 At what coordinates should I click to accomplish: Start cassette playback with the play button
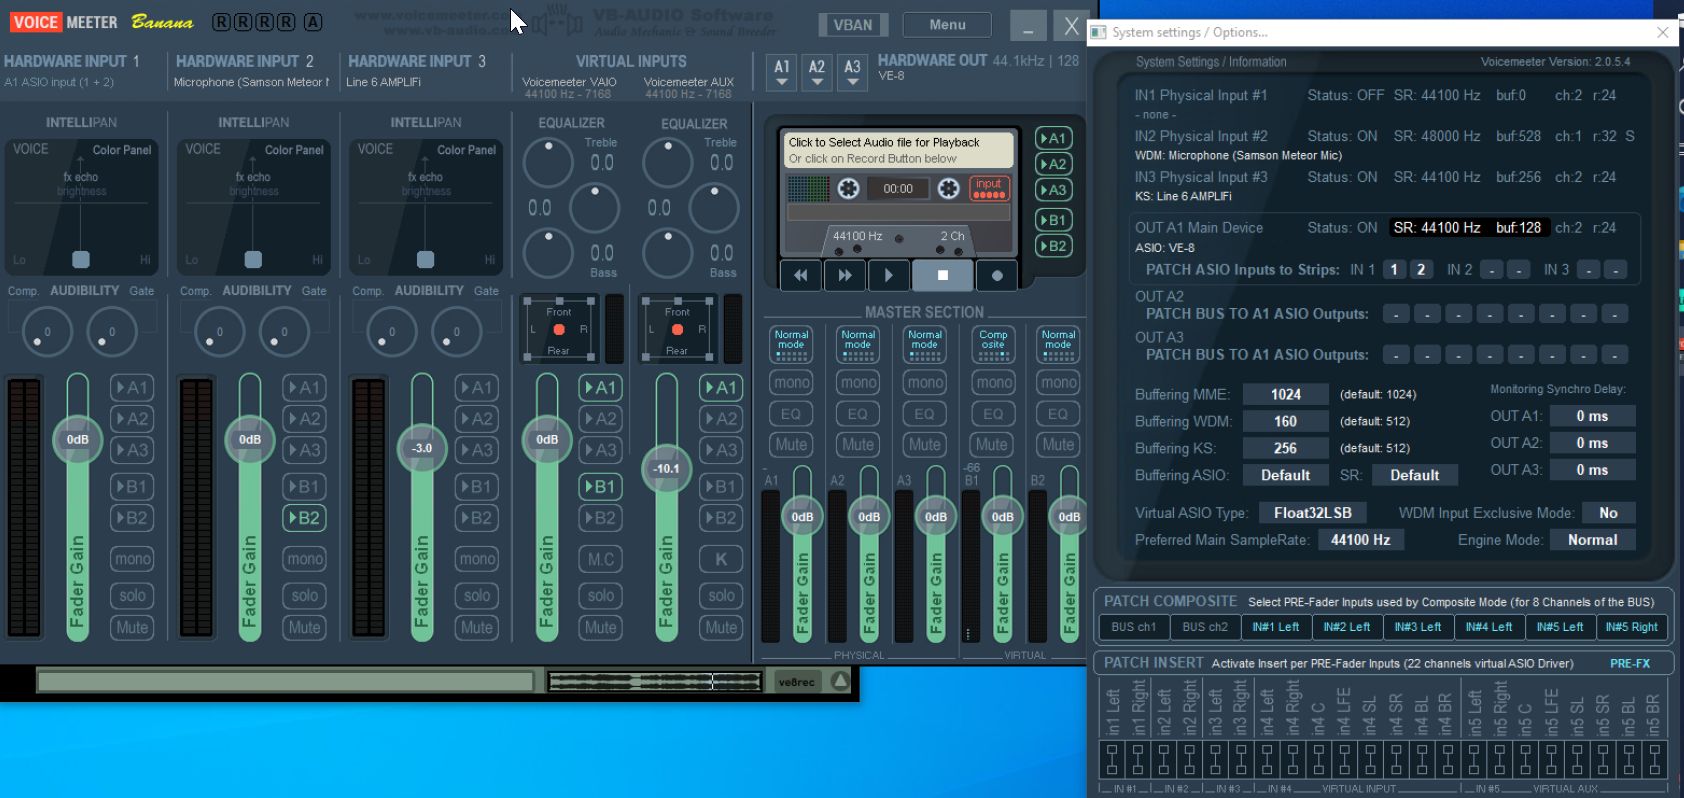point(889,275)
